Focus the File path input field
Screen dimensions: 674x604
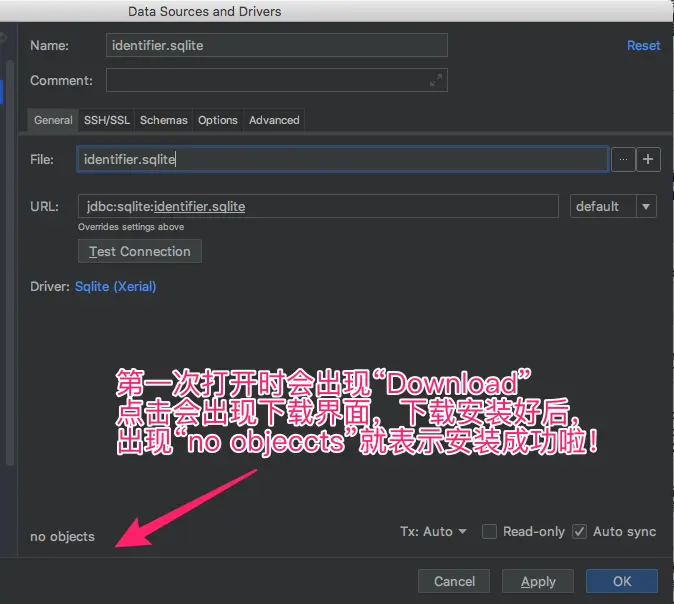click(x=343, y=159)
